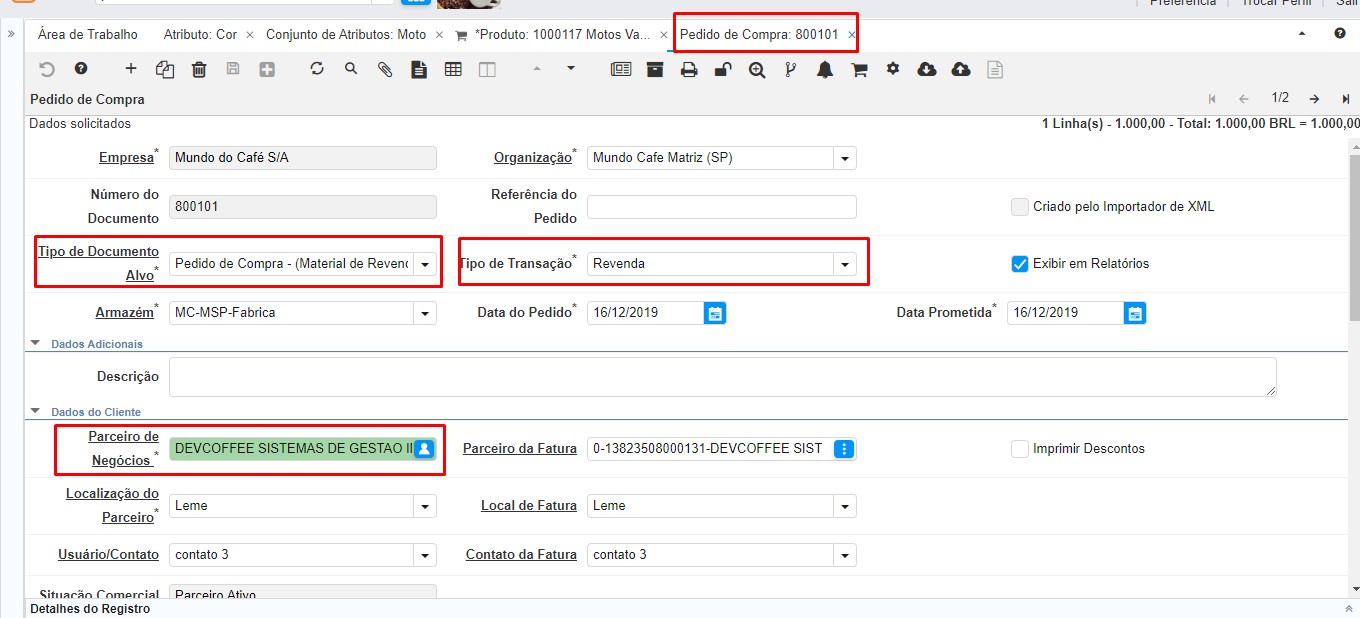Viewport: 1360px width, 618px height.
Task: Click the Delete record trash icon
Action: coord(199,69)
